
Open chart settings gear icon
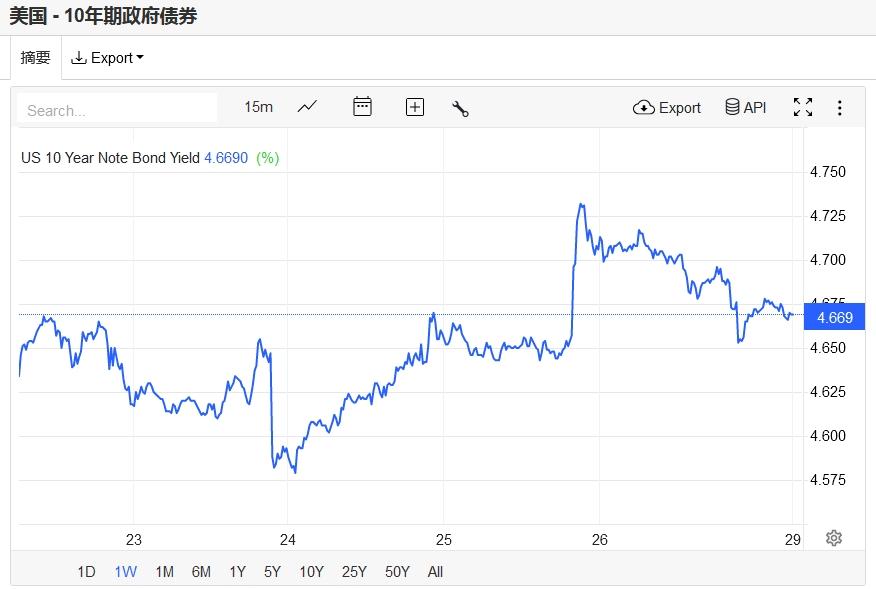[x=834, y=538]
